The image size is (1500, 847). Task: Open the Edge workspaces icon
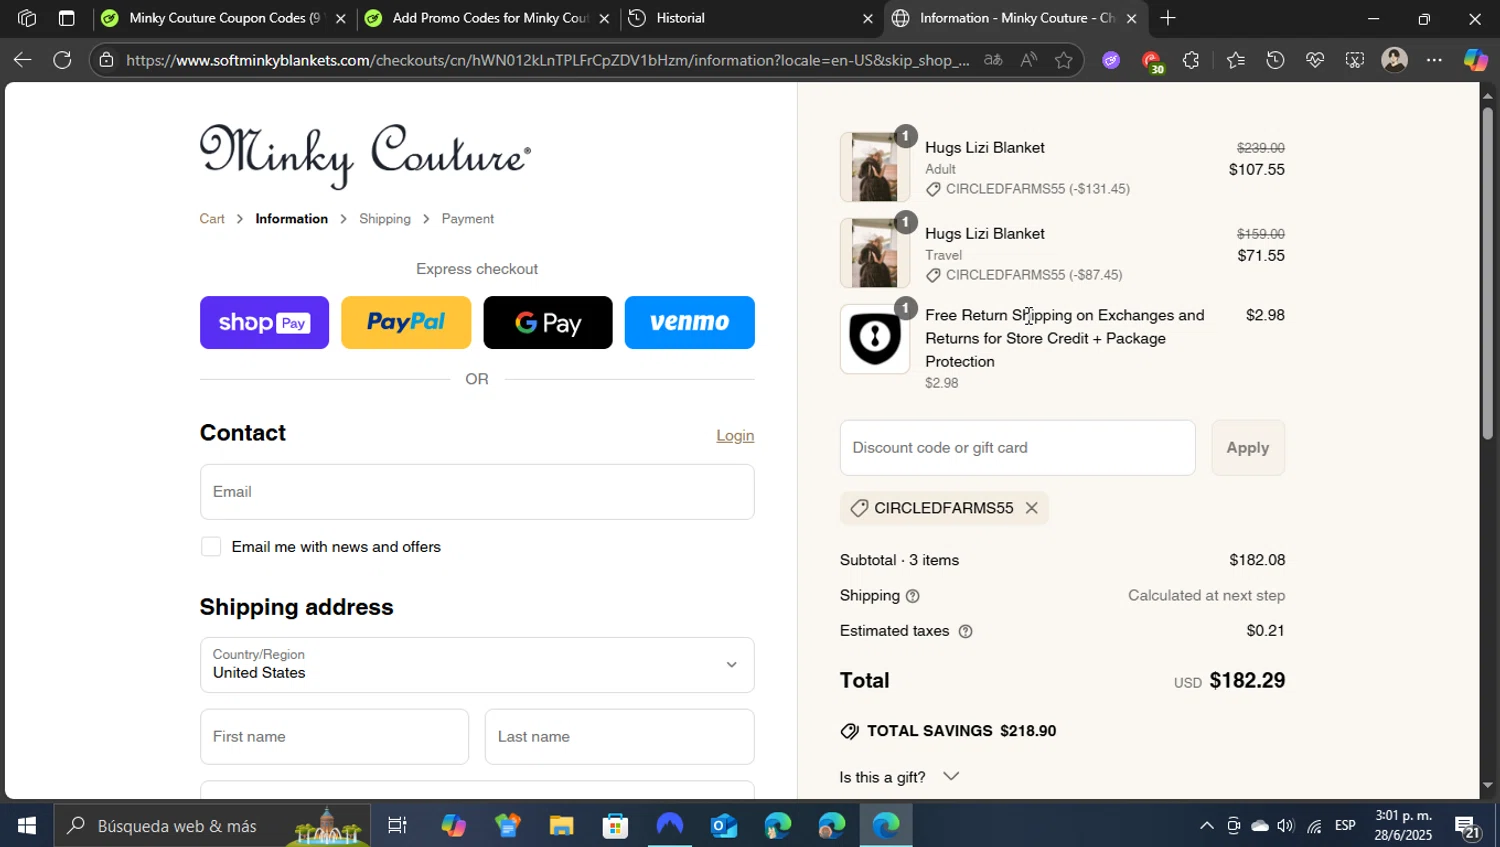click(x=27, y=18)
